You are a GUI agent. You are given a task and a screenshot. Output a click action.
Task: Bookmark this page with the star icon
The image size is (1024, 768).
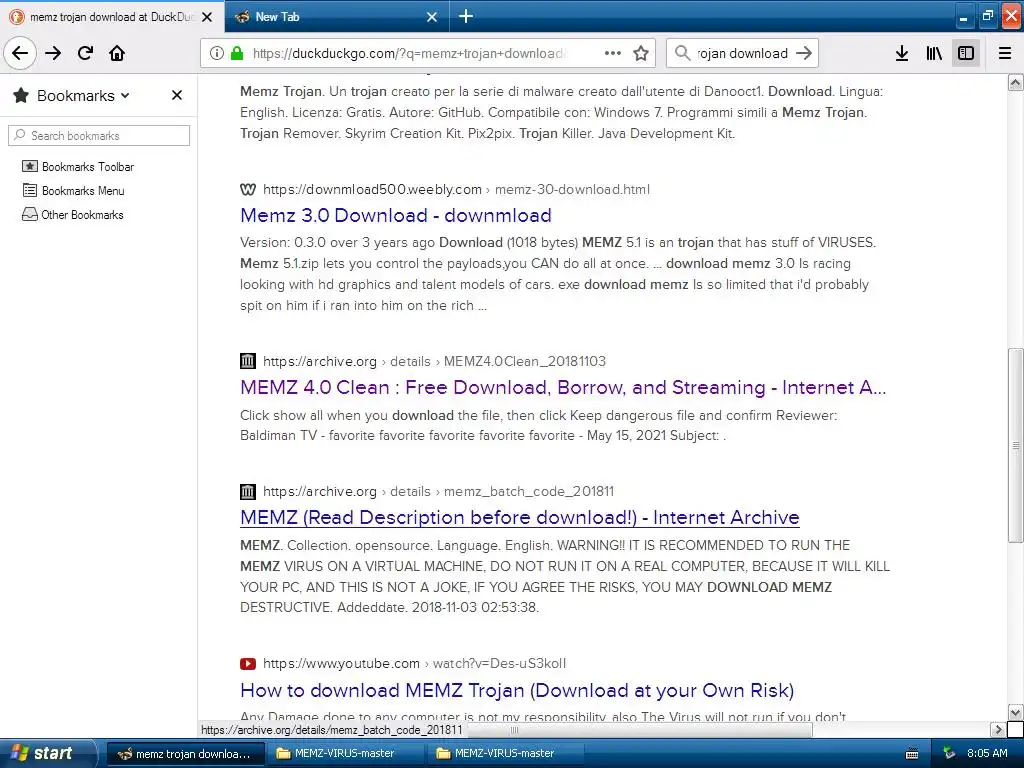tap(641, 53)
